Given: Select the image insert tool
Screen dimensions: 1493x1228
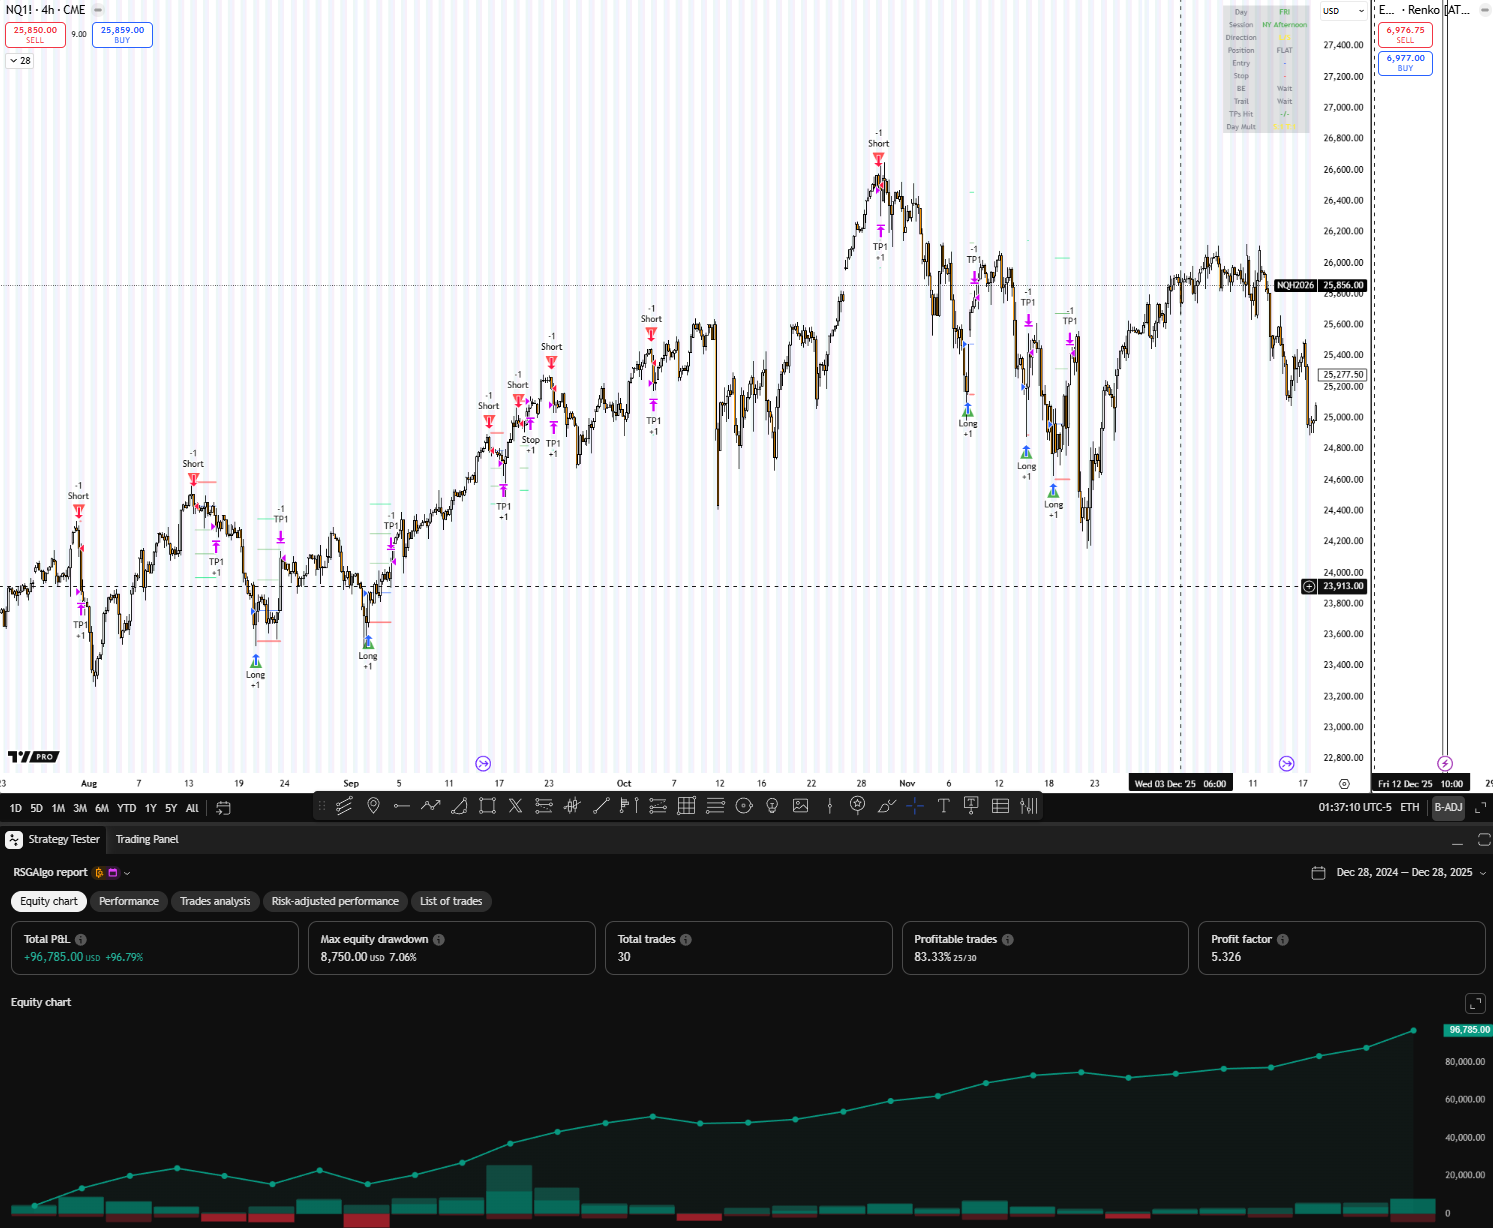Looking at the screenshot, I should (x=801, y=806).
